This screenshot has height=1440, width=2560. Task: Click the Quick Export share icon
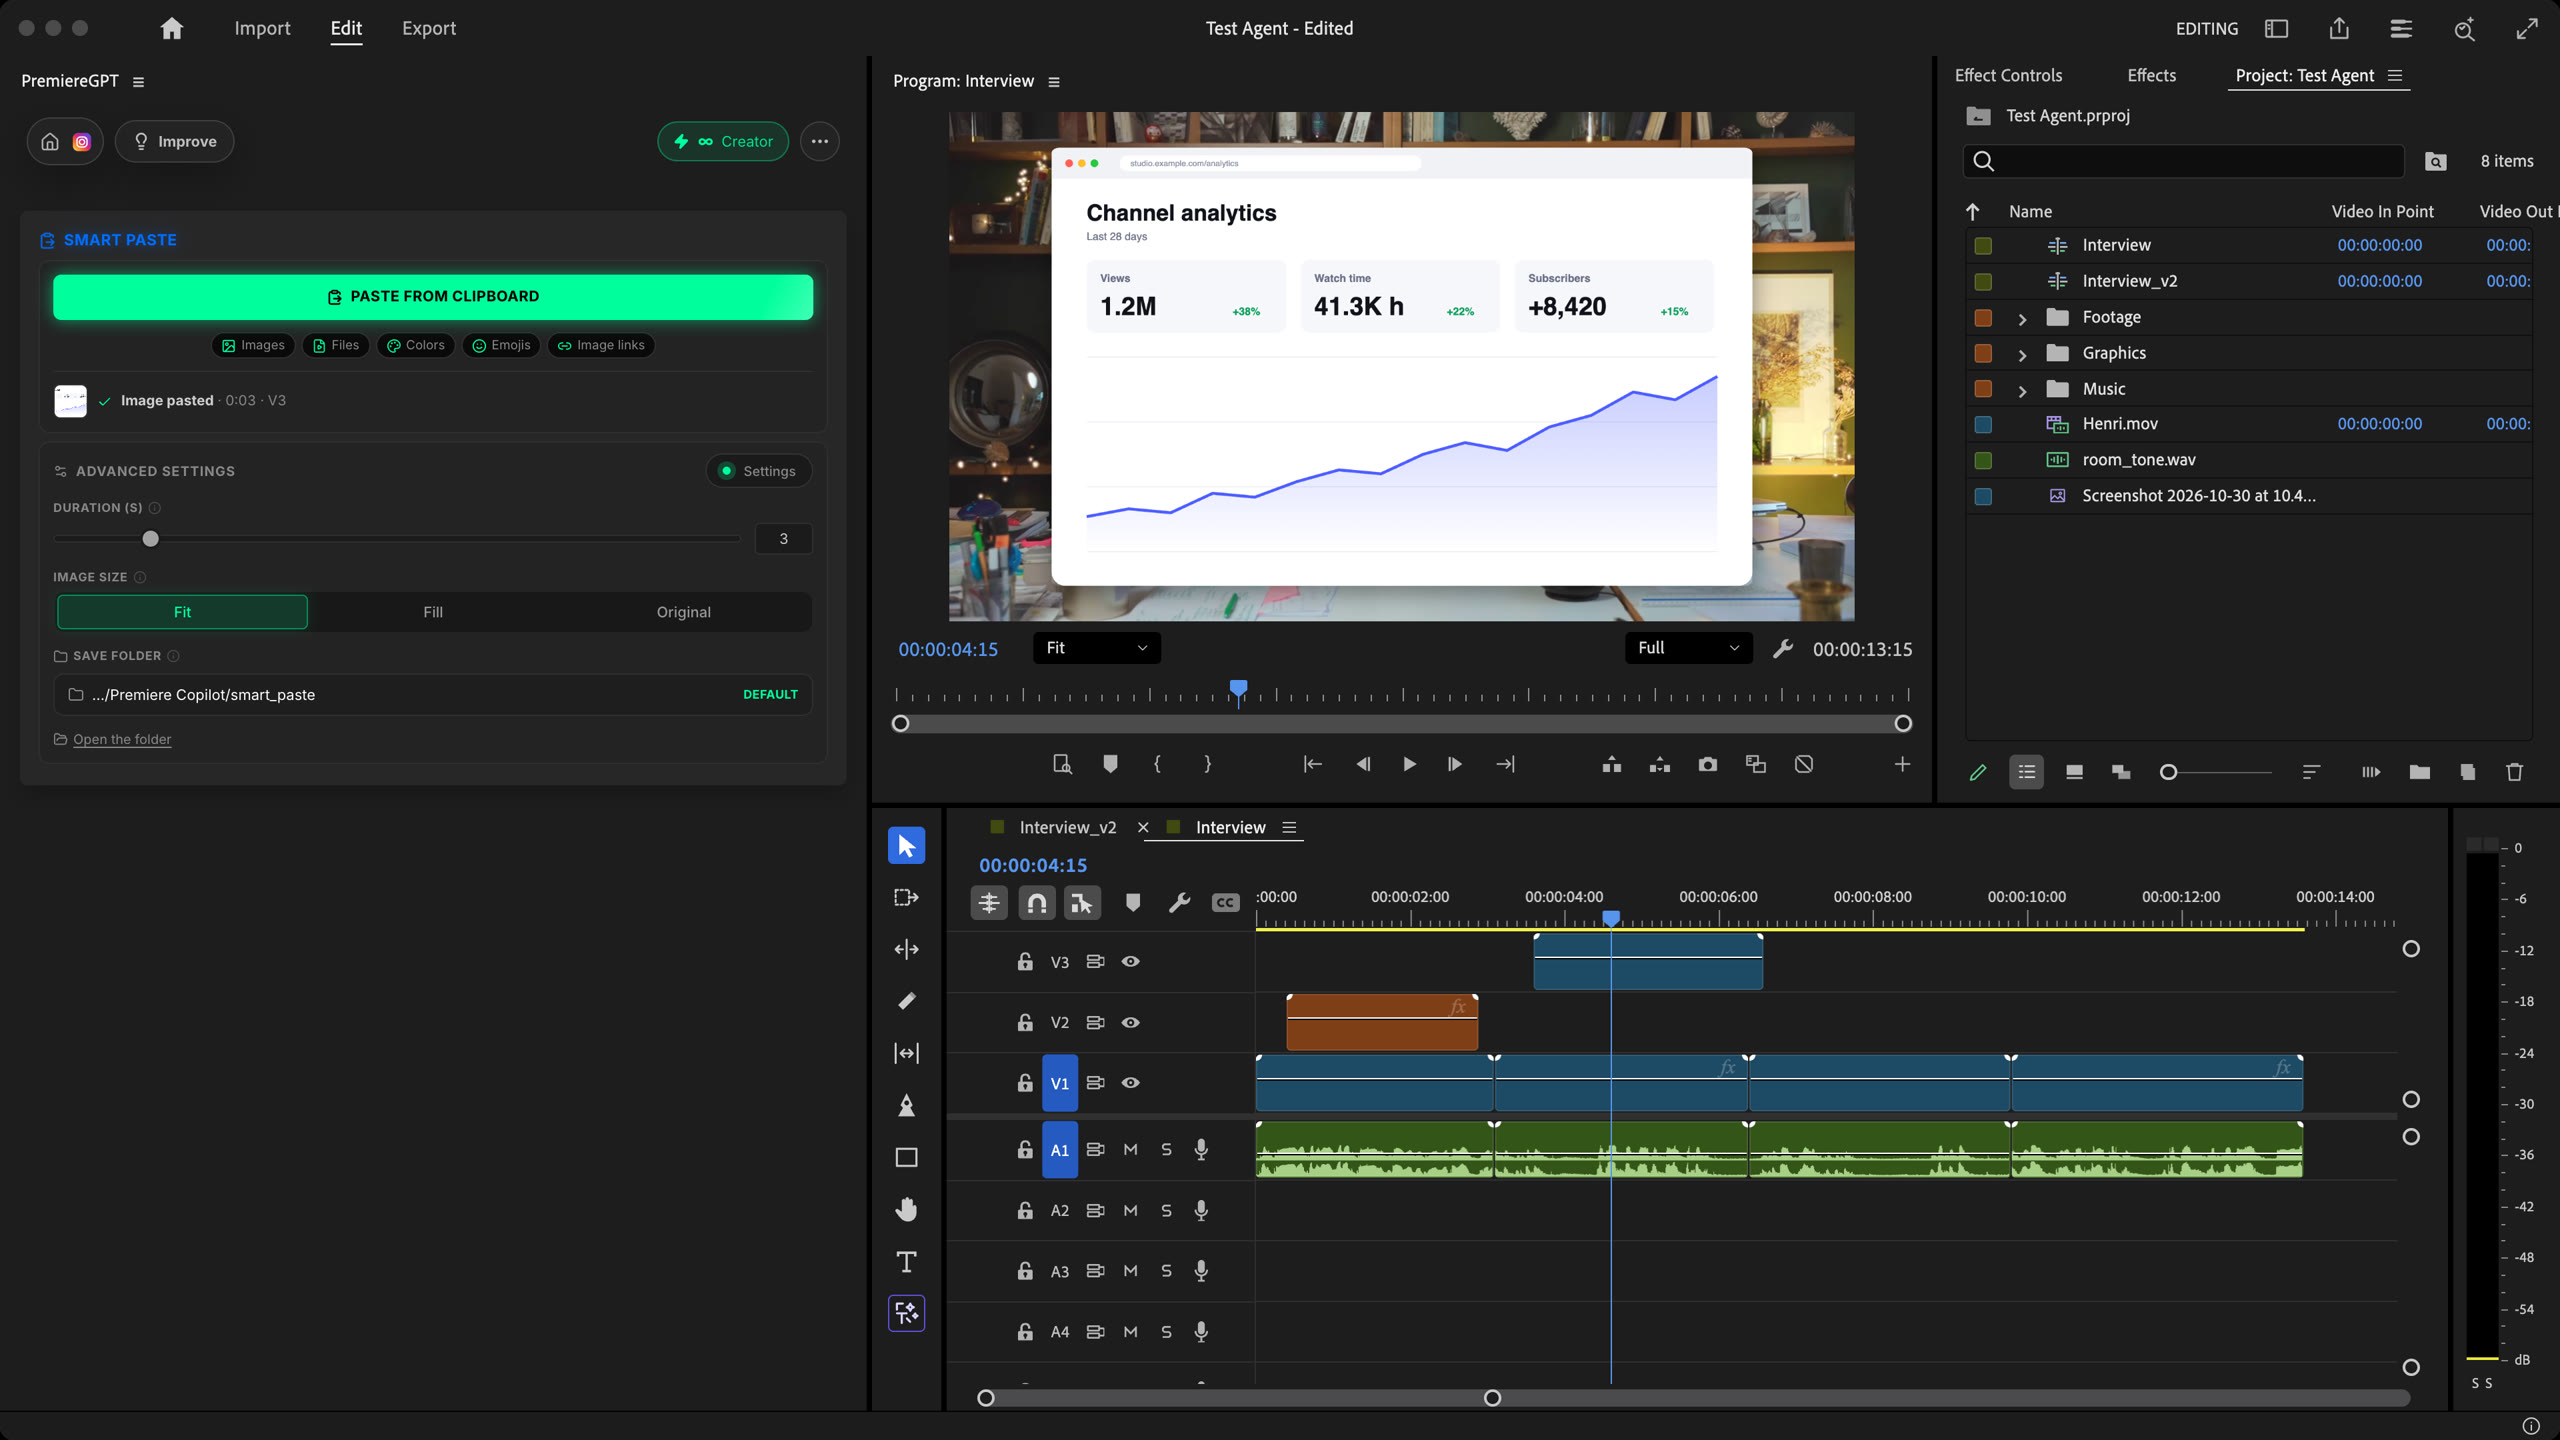2338,28
